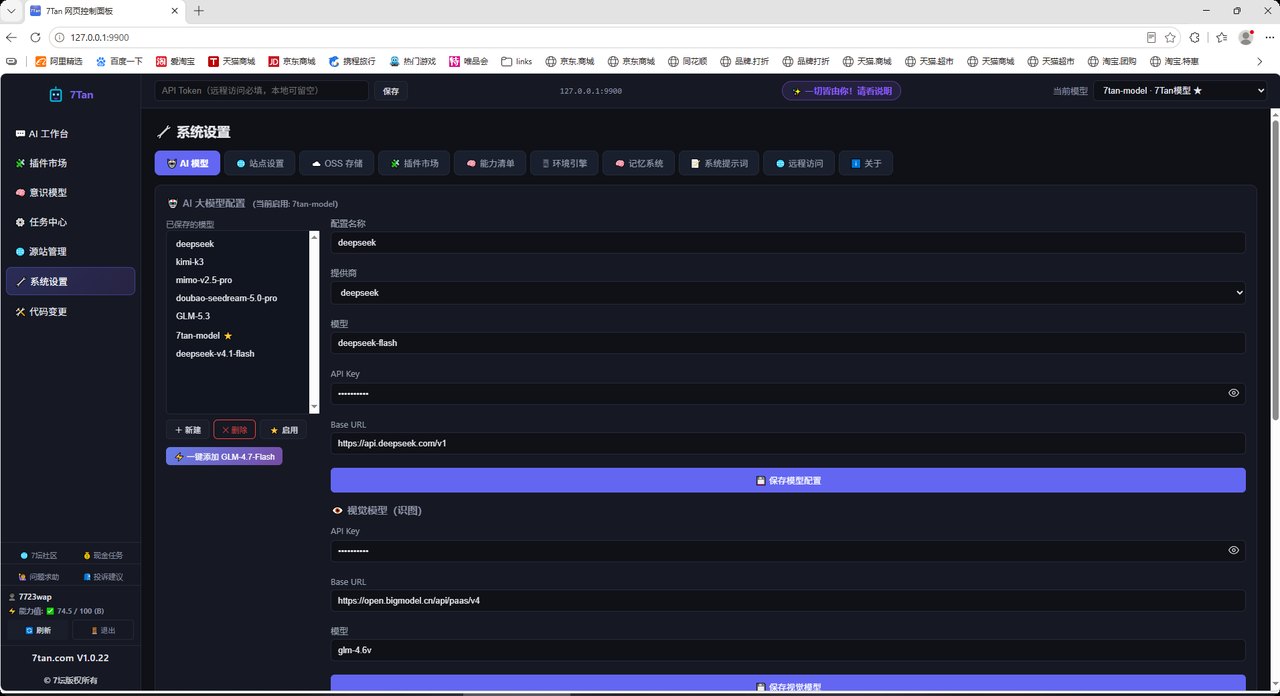Reload the browser page
Image resolution: width=1280 pixels, height=696 pixels.
tap(36, 37)
